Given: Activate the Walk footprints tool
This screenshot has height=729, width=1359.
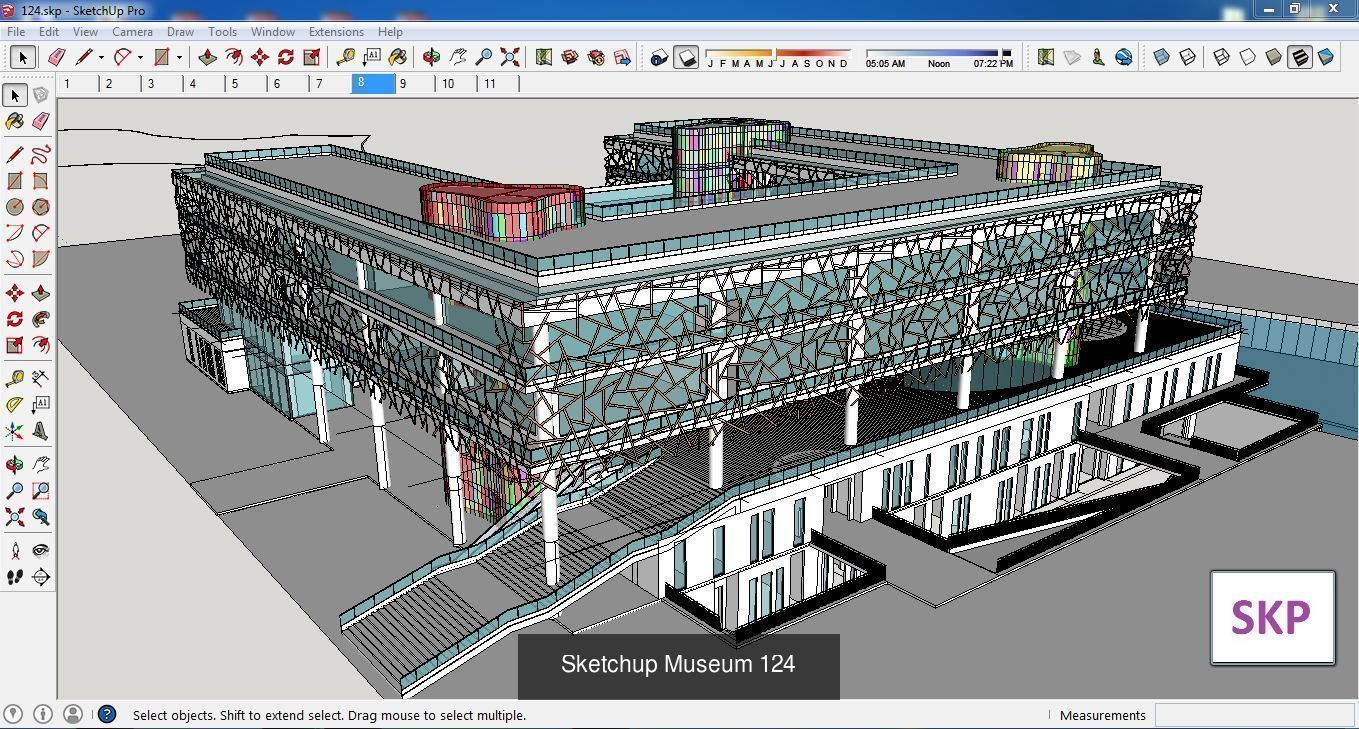Looking at the screenshot, I should tap(15, 577).
